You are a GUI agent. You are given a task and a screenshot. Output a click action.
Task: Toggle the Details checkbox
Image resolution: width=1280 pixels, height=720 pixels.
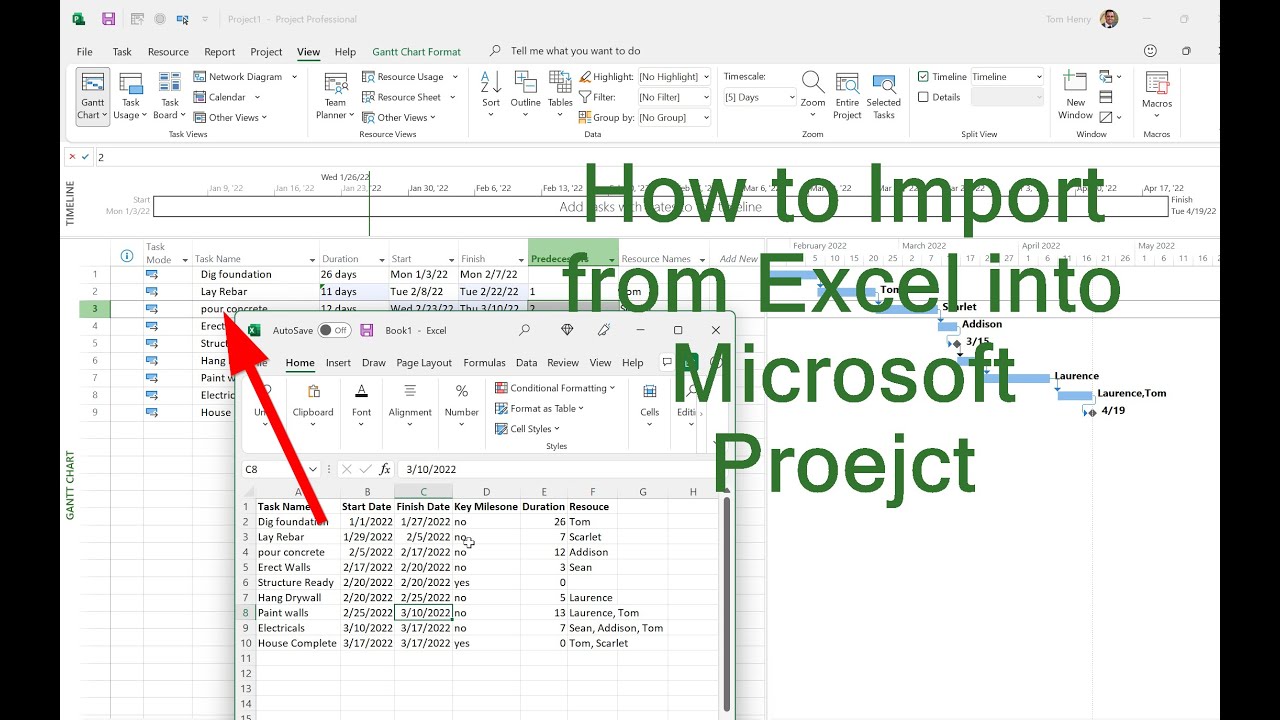click(923, 97)
